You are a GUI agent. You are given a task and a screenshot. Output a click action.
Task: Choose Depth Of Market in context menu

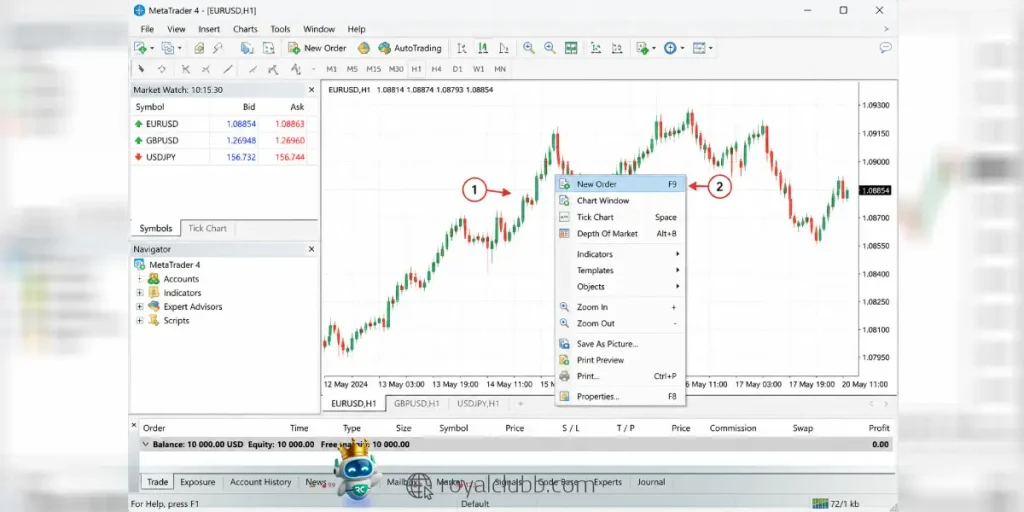pyautogui.click(x=620, y=234)
